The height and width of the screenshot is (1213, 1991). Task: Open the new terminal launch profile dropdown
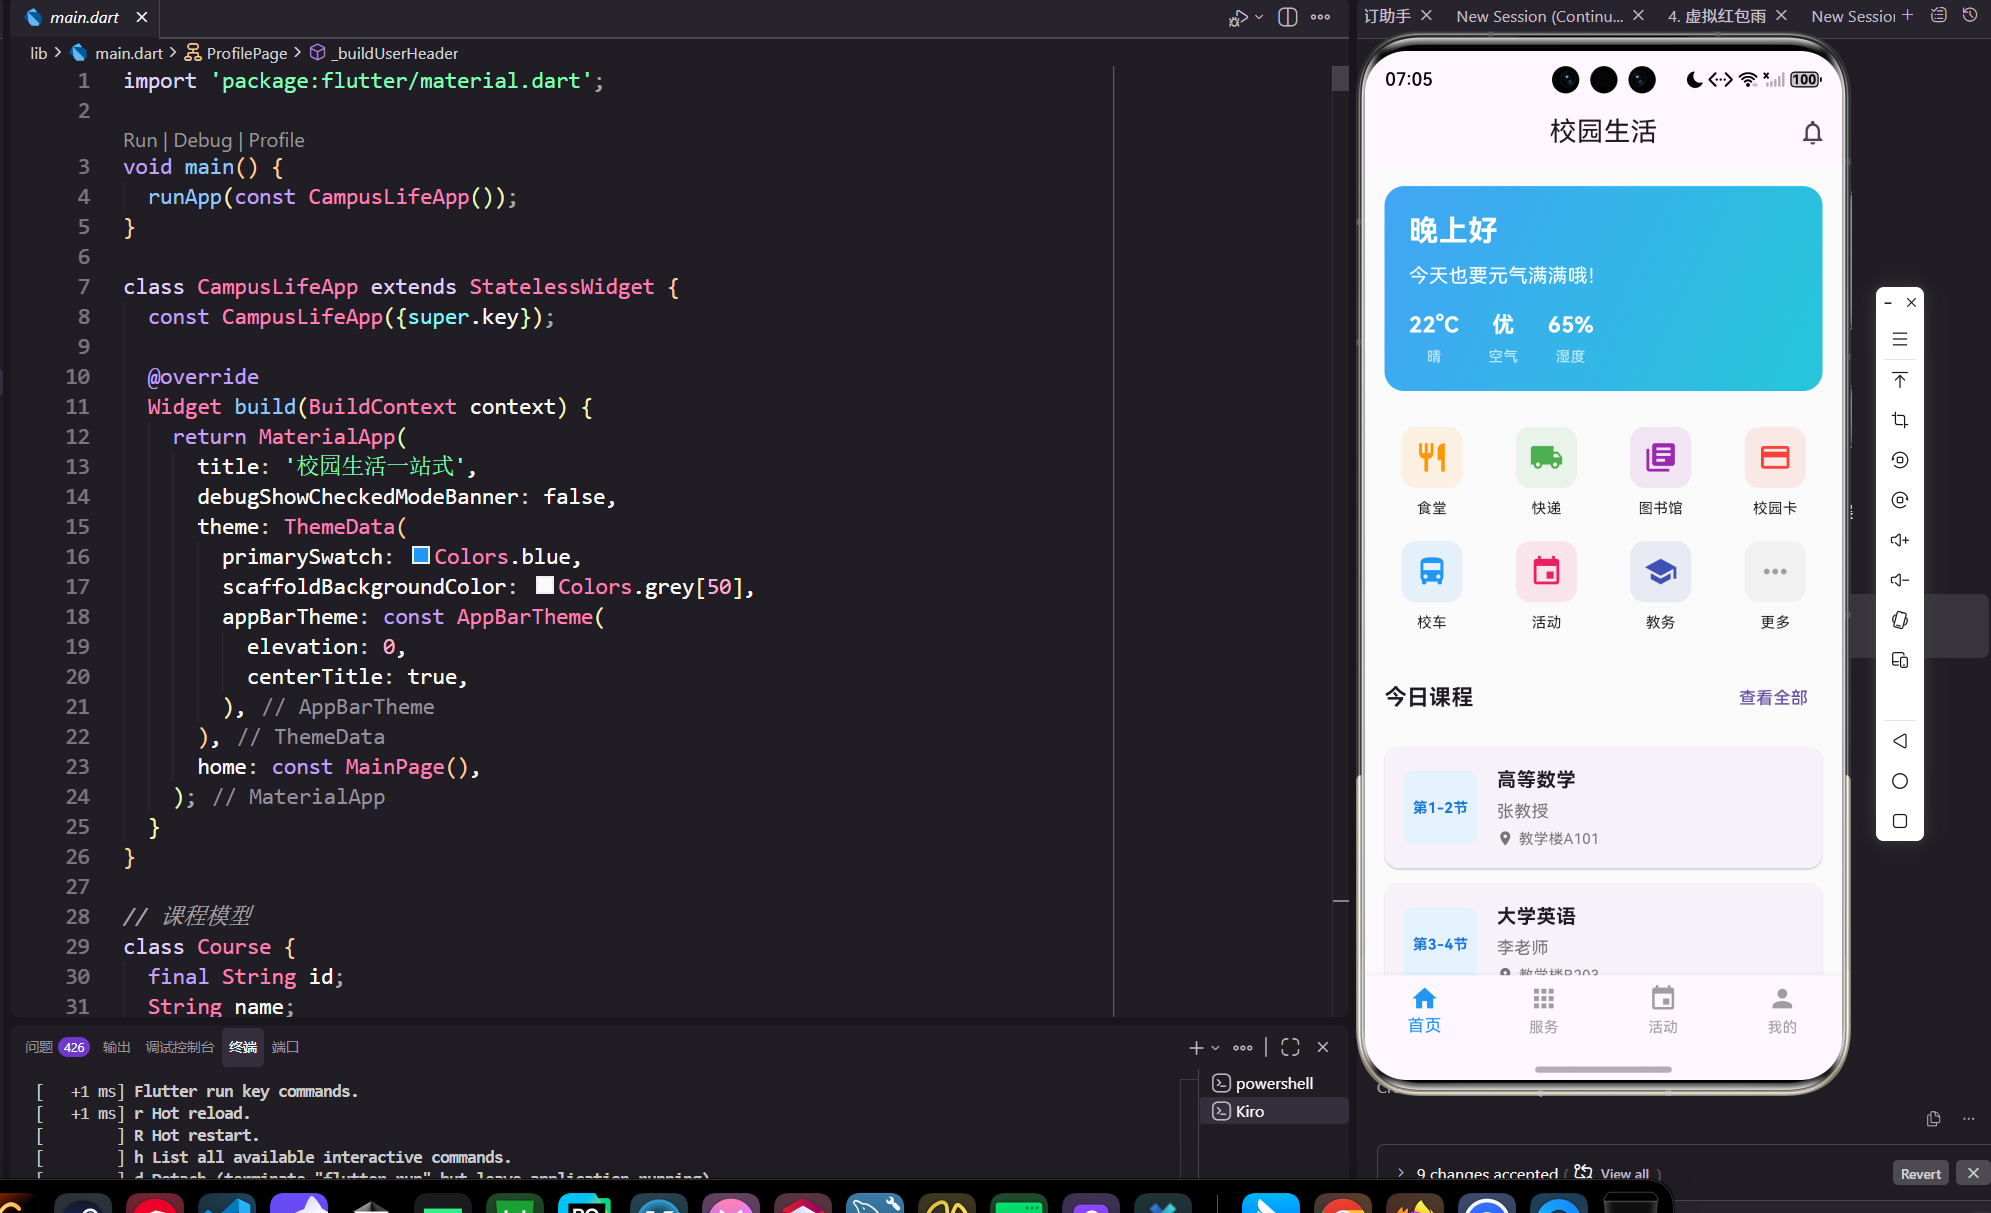1216,1048
